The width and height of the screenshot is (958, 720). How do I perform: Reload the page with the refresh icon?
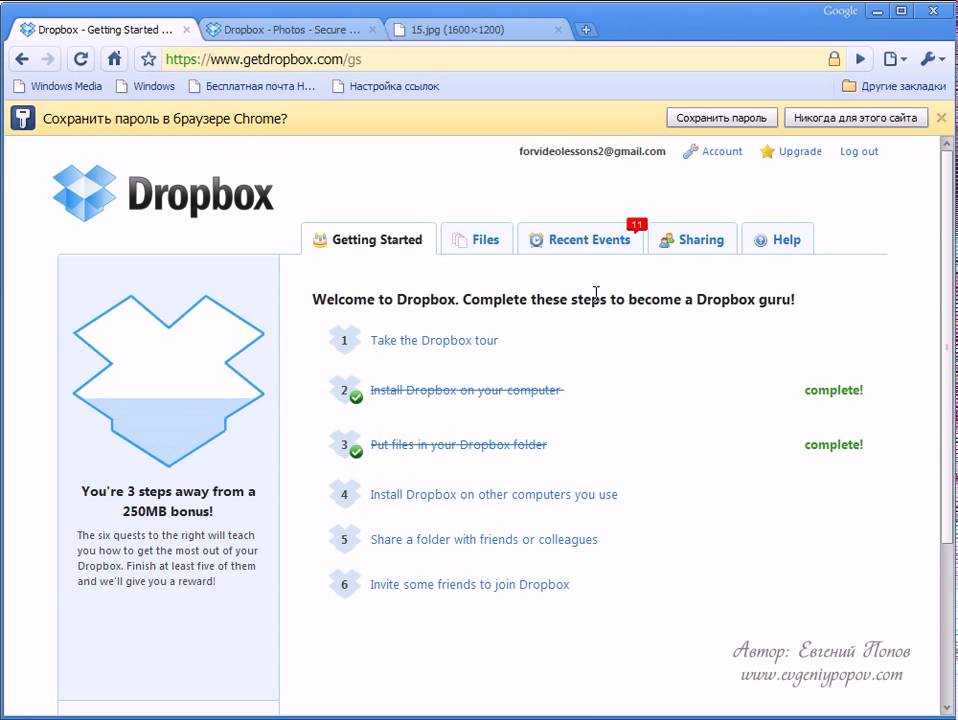(x=81, y=59)
